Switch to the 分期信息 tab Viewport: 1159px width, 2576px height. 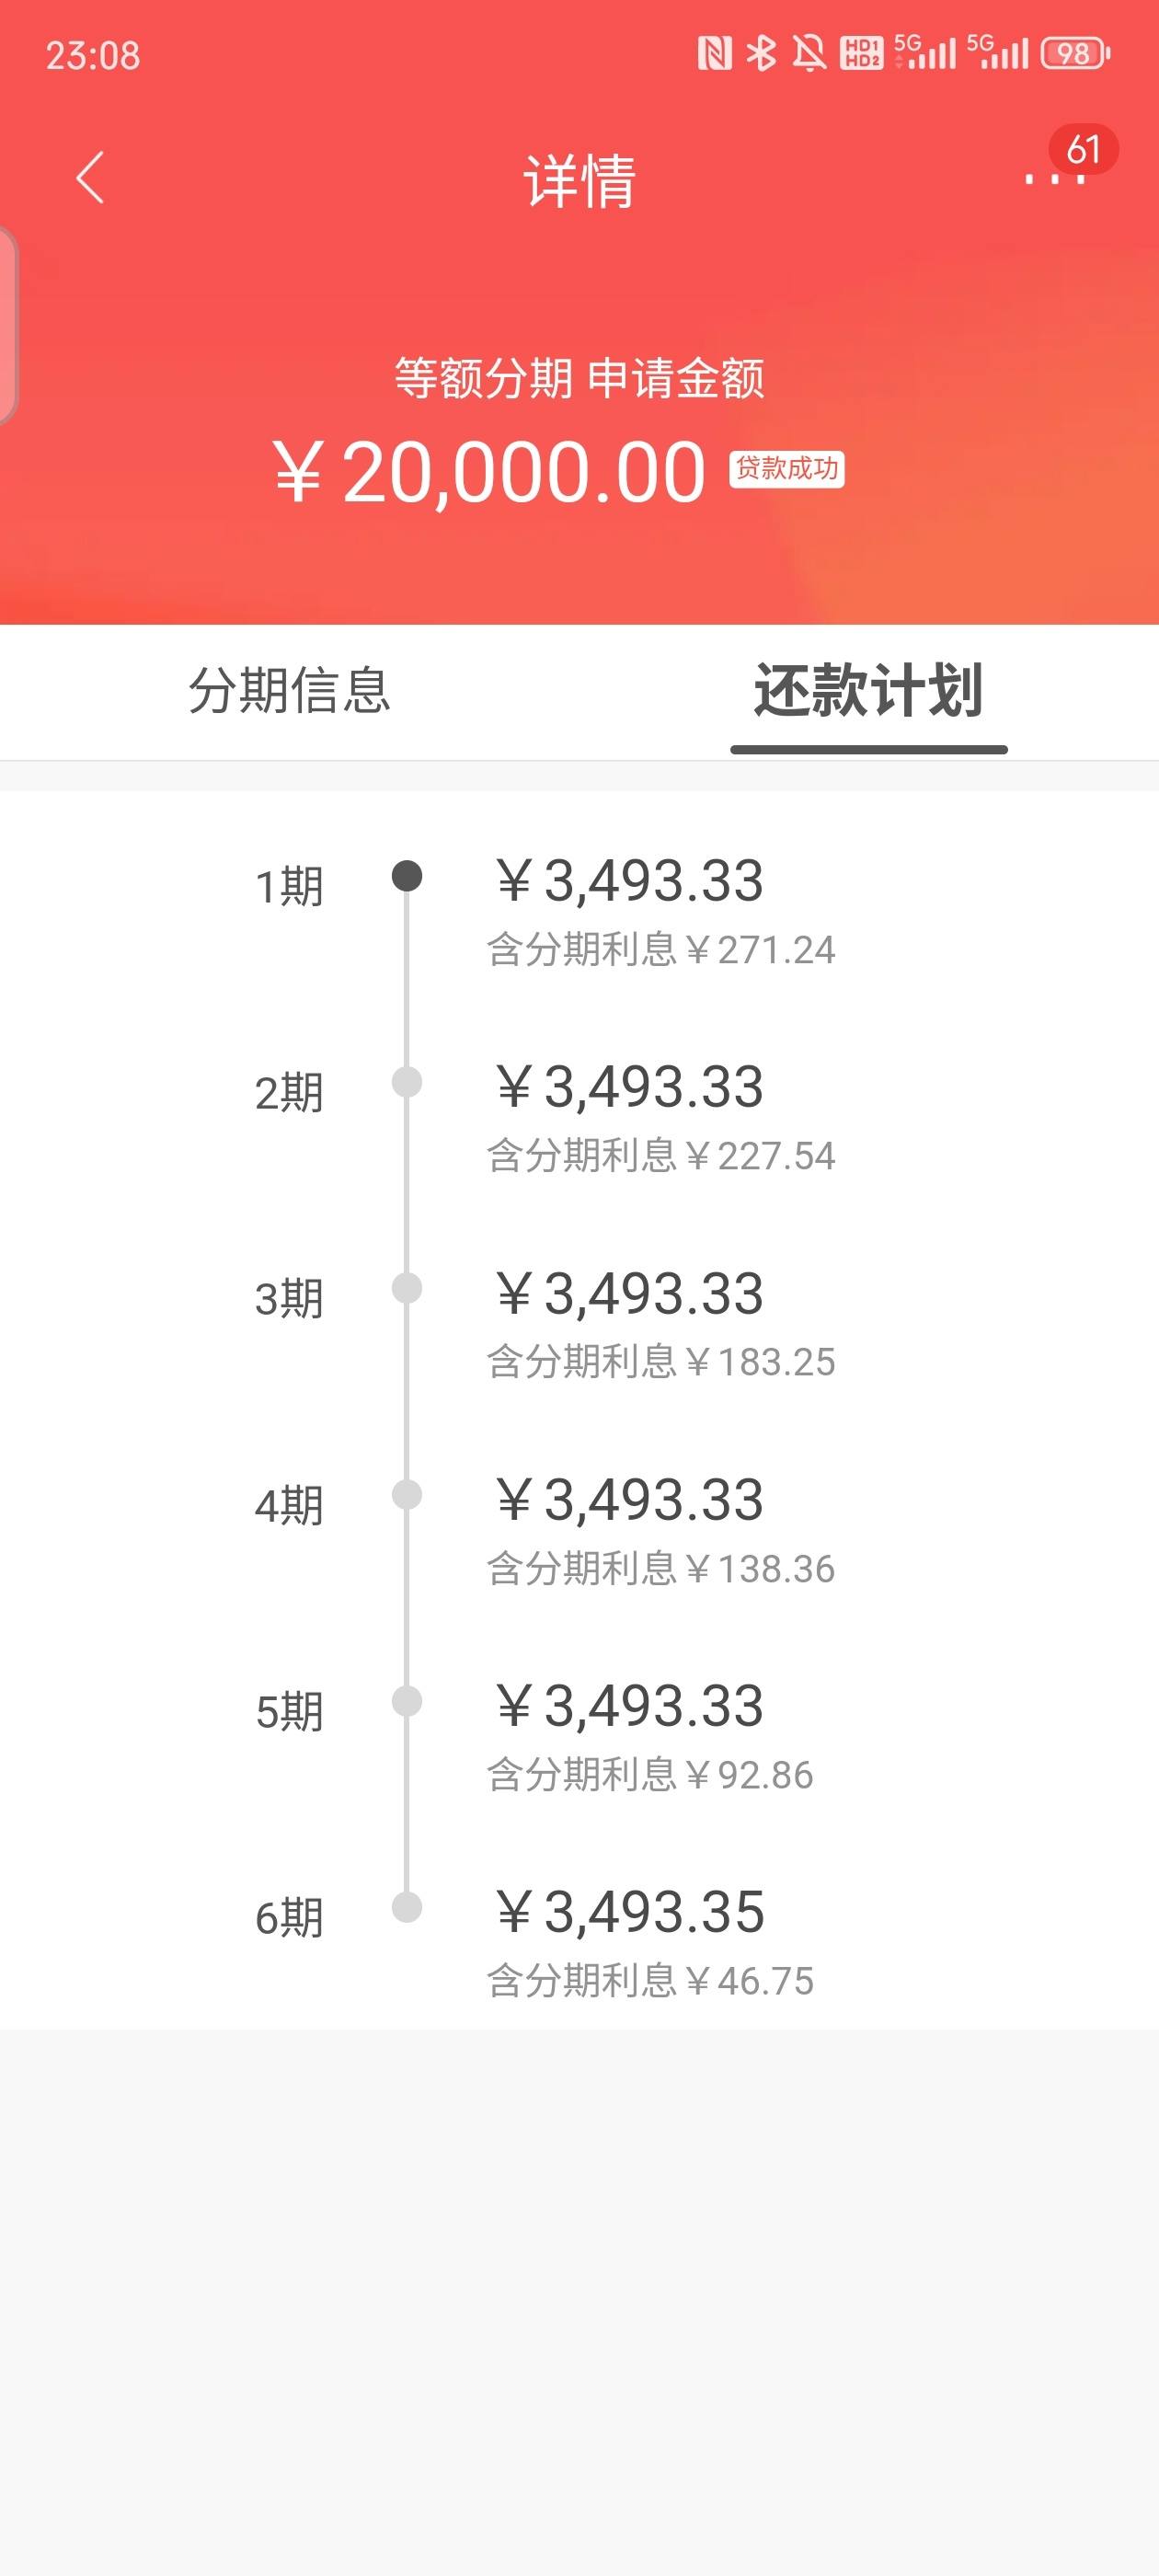(x=290, y=691)
